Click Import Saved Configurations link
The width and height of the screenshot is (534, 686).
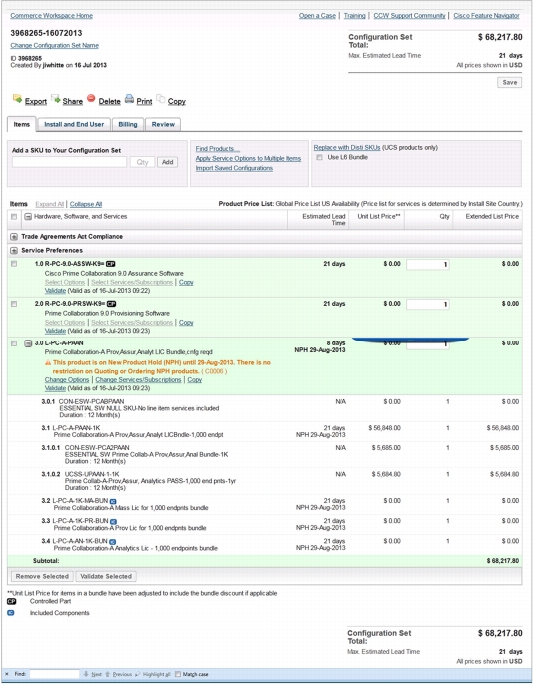(234, 168)
